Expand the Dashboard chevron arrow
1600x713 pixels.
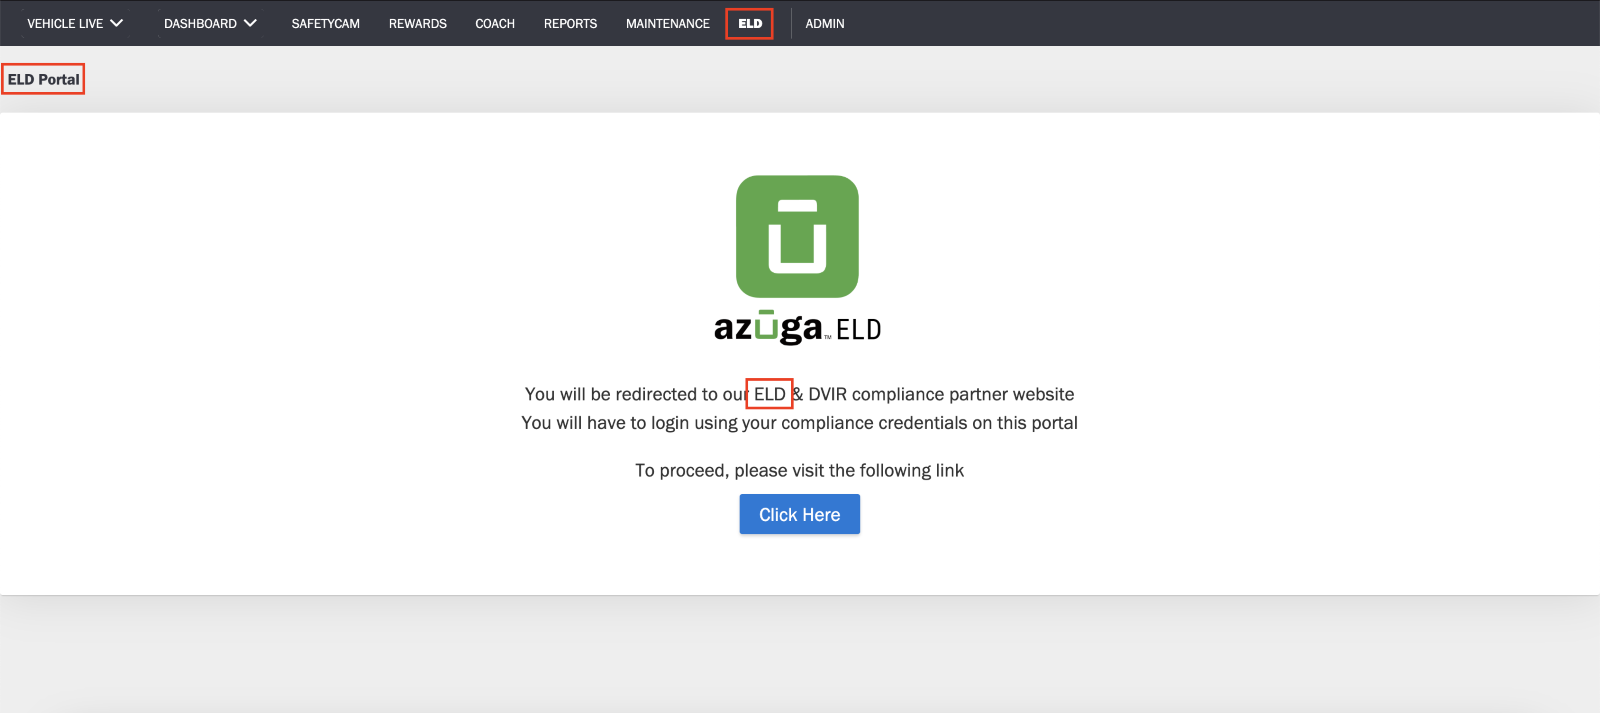pyautogui.click(x=250, y=23)
